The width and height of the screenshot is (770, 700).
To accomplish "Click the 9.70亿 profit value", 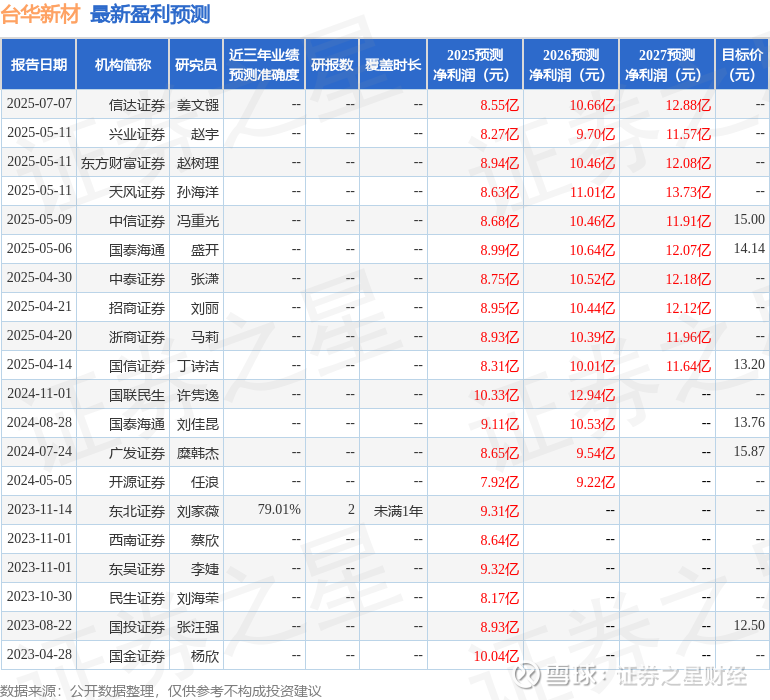I will click(x=595, y=134).
